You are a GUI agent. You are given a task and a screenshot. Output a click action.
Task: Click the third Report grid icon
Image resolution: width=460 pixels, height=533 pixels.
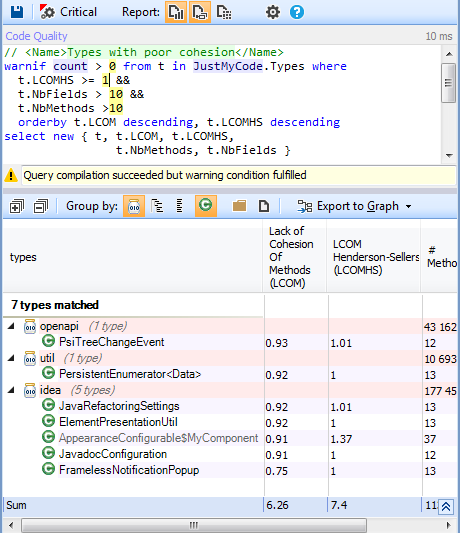[x=224, y=12]
